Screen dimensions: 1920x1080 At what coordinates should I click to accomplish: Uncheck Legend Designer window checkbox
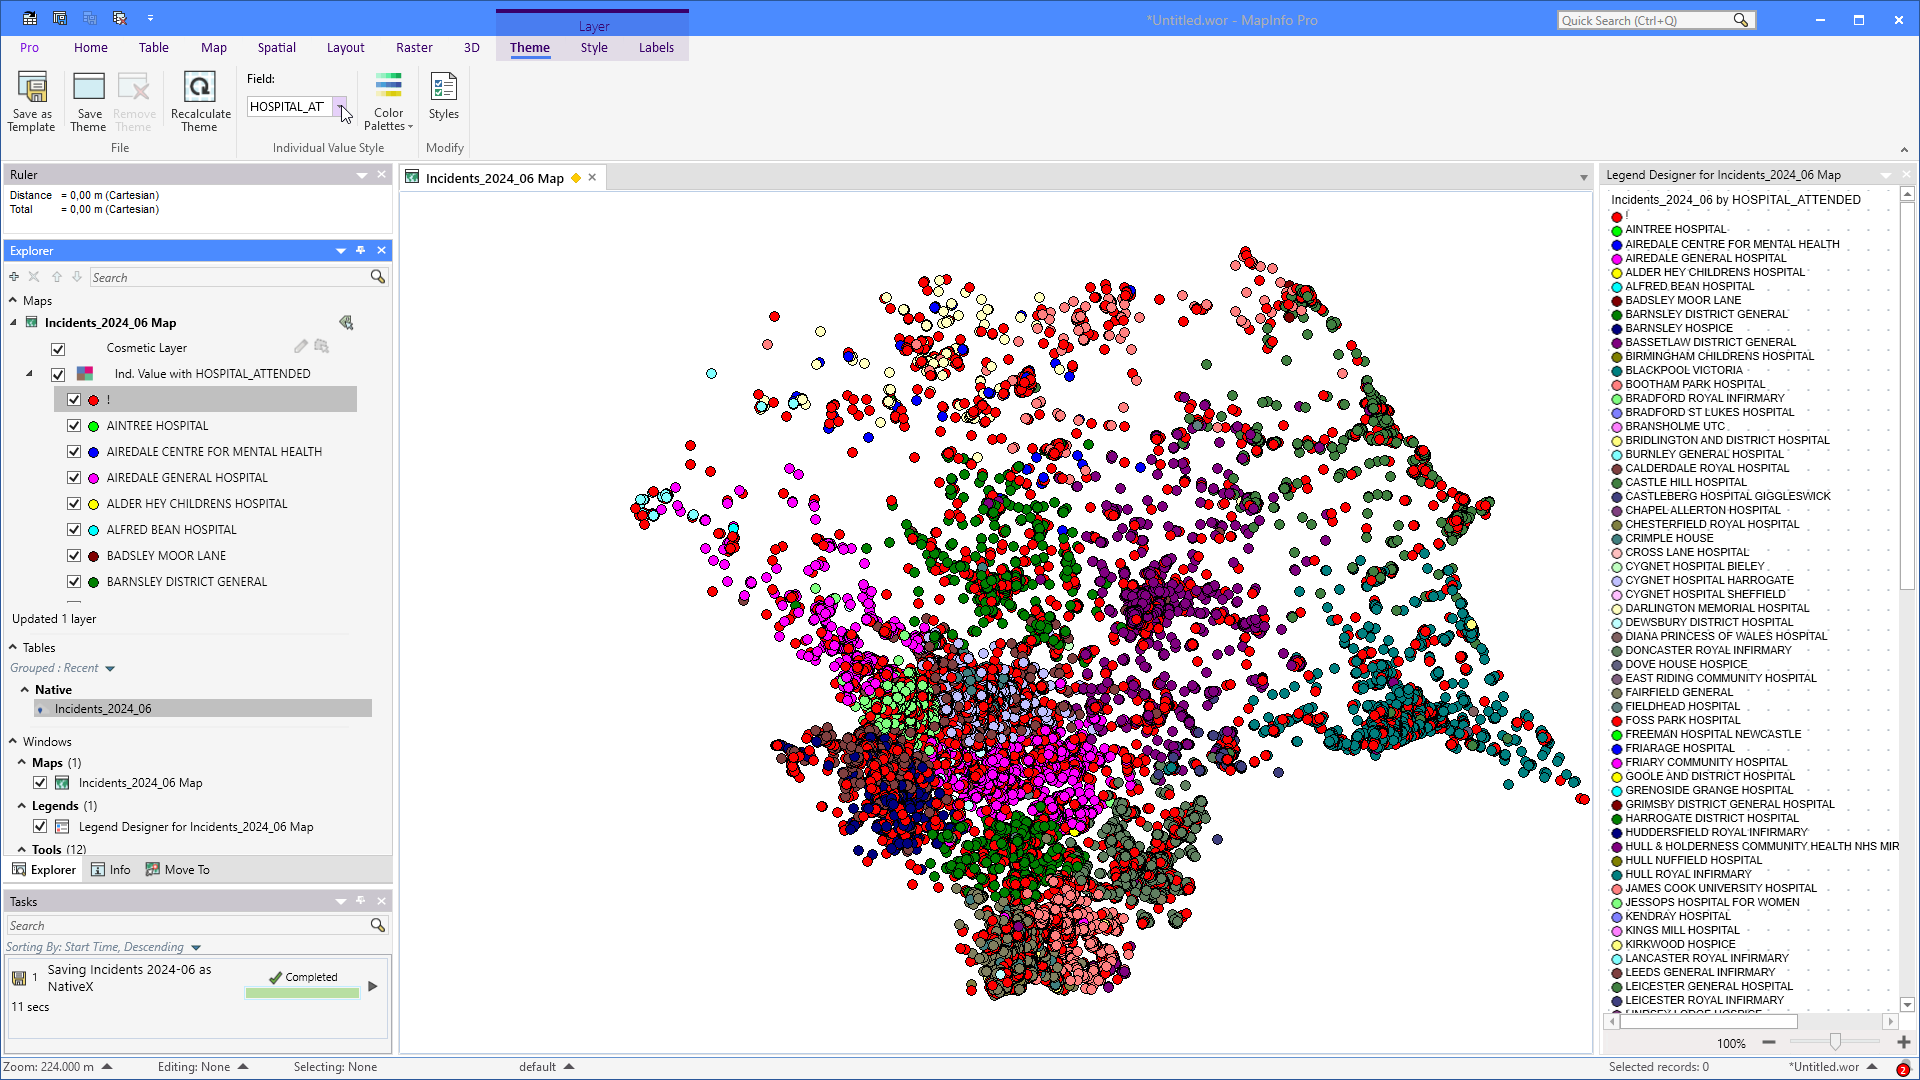[x=40, y=827]
